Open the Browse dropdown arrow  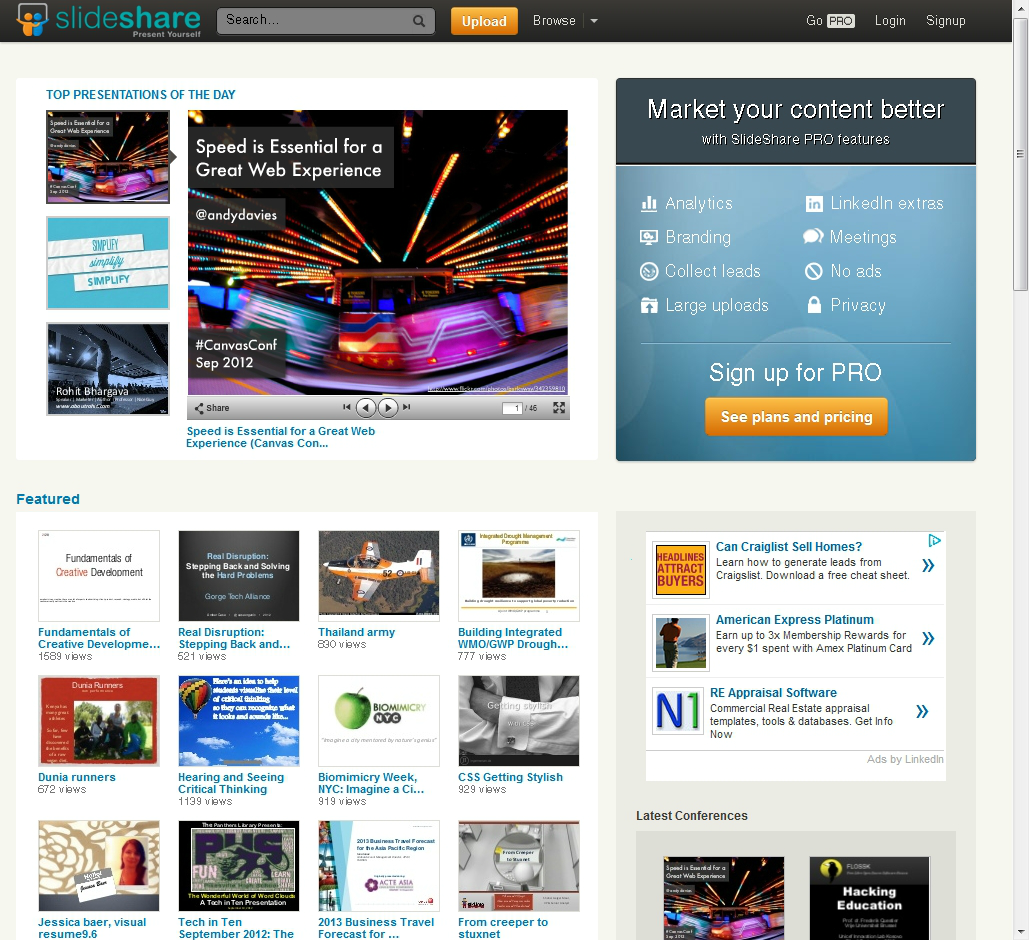[x=594, y=21]
